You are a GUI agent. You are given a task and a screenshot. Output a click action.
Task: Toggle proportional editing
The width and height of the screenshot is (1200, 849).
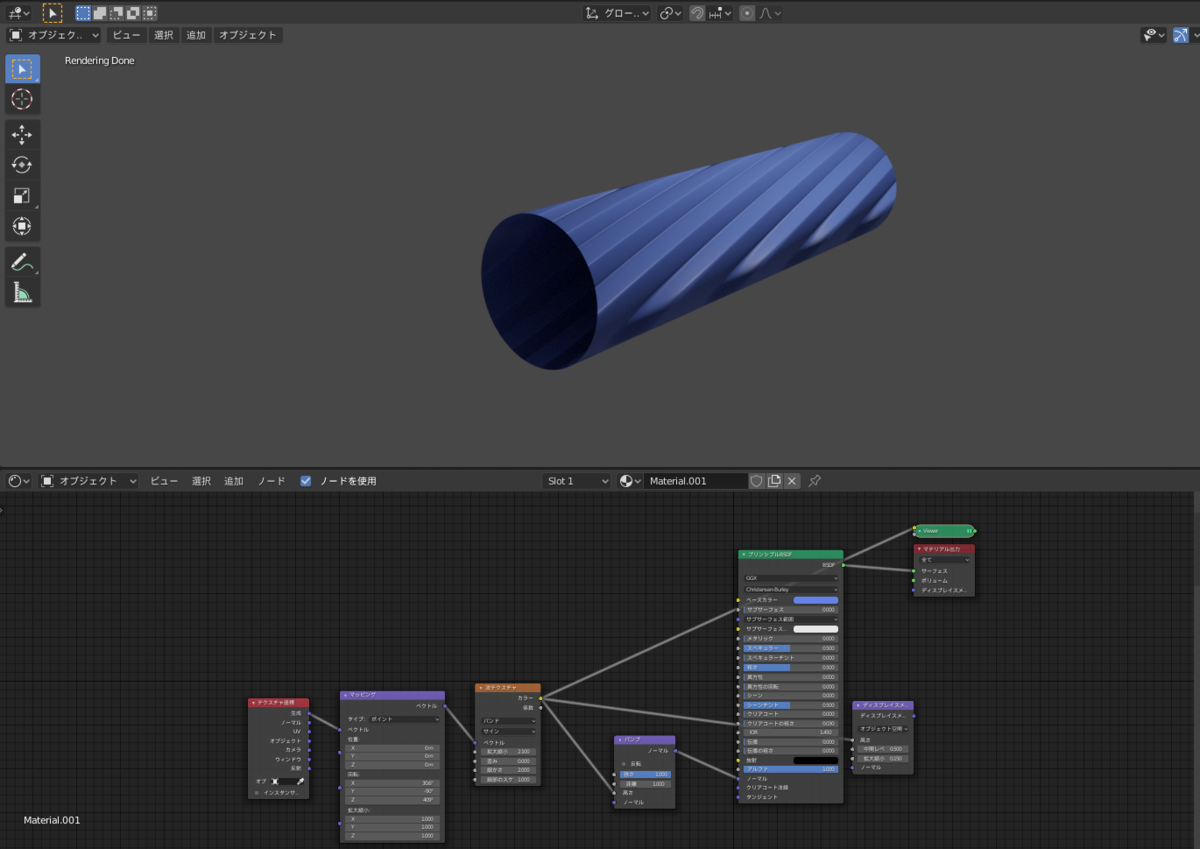pyautogui.click(x=747, y=13)
